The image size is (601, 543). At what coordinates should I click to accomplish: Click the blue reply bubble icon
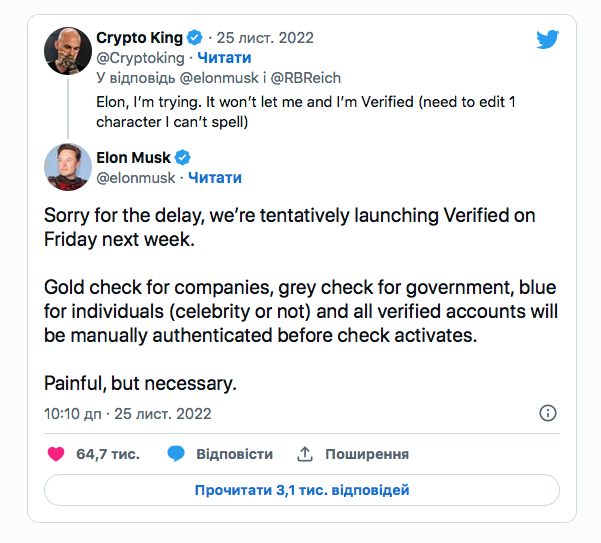coord(176,454)
